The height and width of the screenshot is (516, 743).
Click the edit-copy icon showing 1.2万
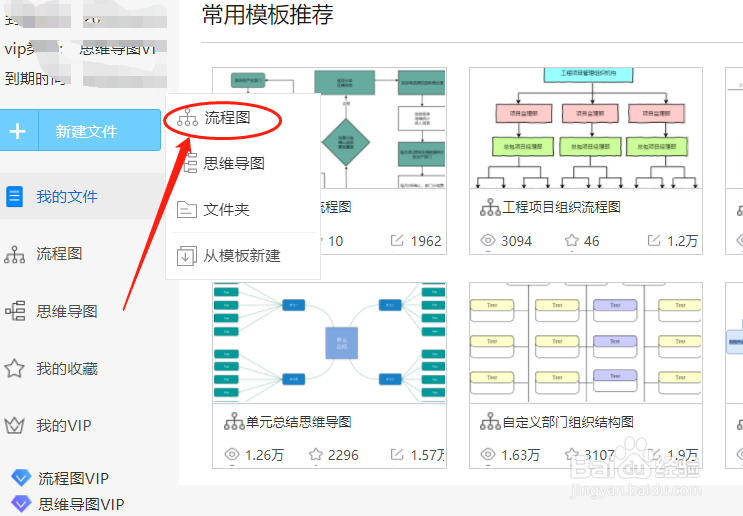click(x=654, y=240)
